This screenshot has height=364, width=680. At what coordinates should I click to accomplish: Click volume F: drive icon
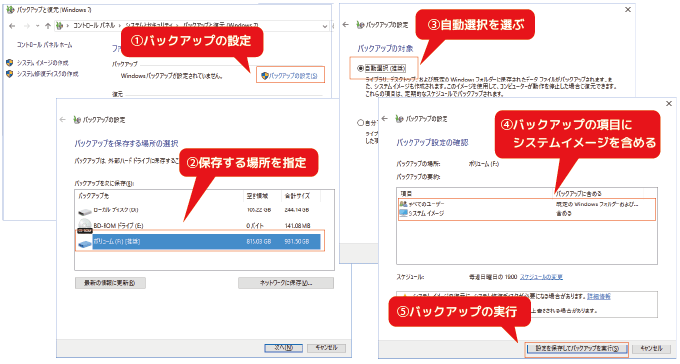pos(85,244)
